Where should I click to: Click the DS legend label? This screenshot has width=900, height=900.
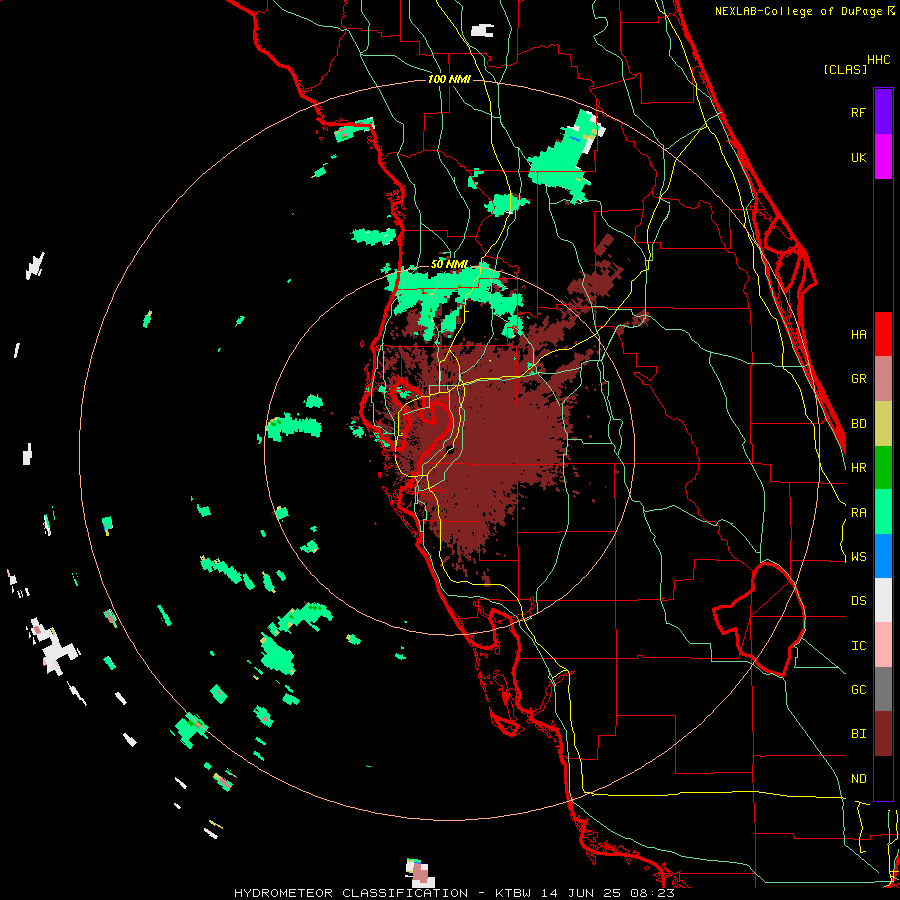[x=858, y=600]
